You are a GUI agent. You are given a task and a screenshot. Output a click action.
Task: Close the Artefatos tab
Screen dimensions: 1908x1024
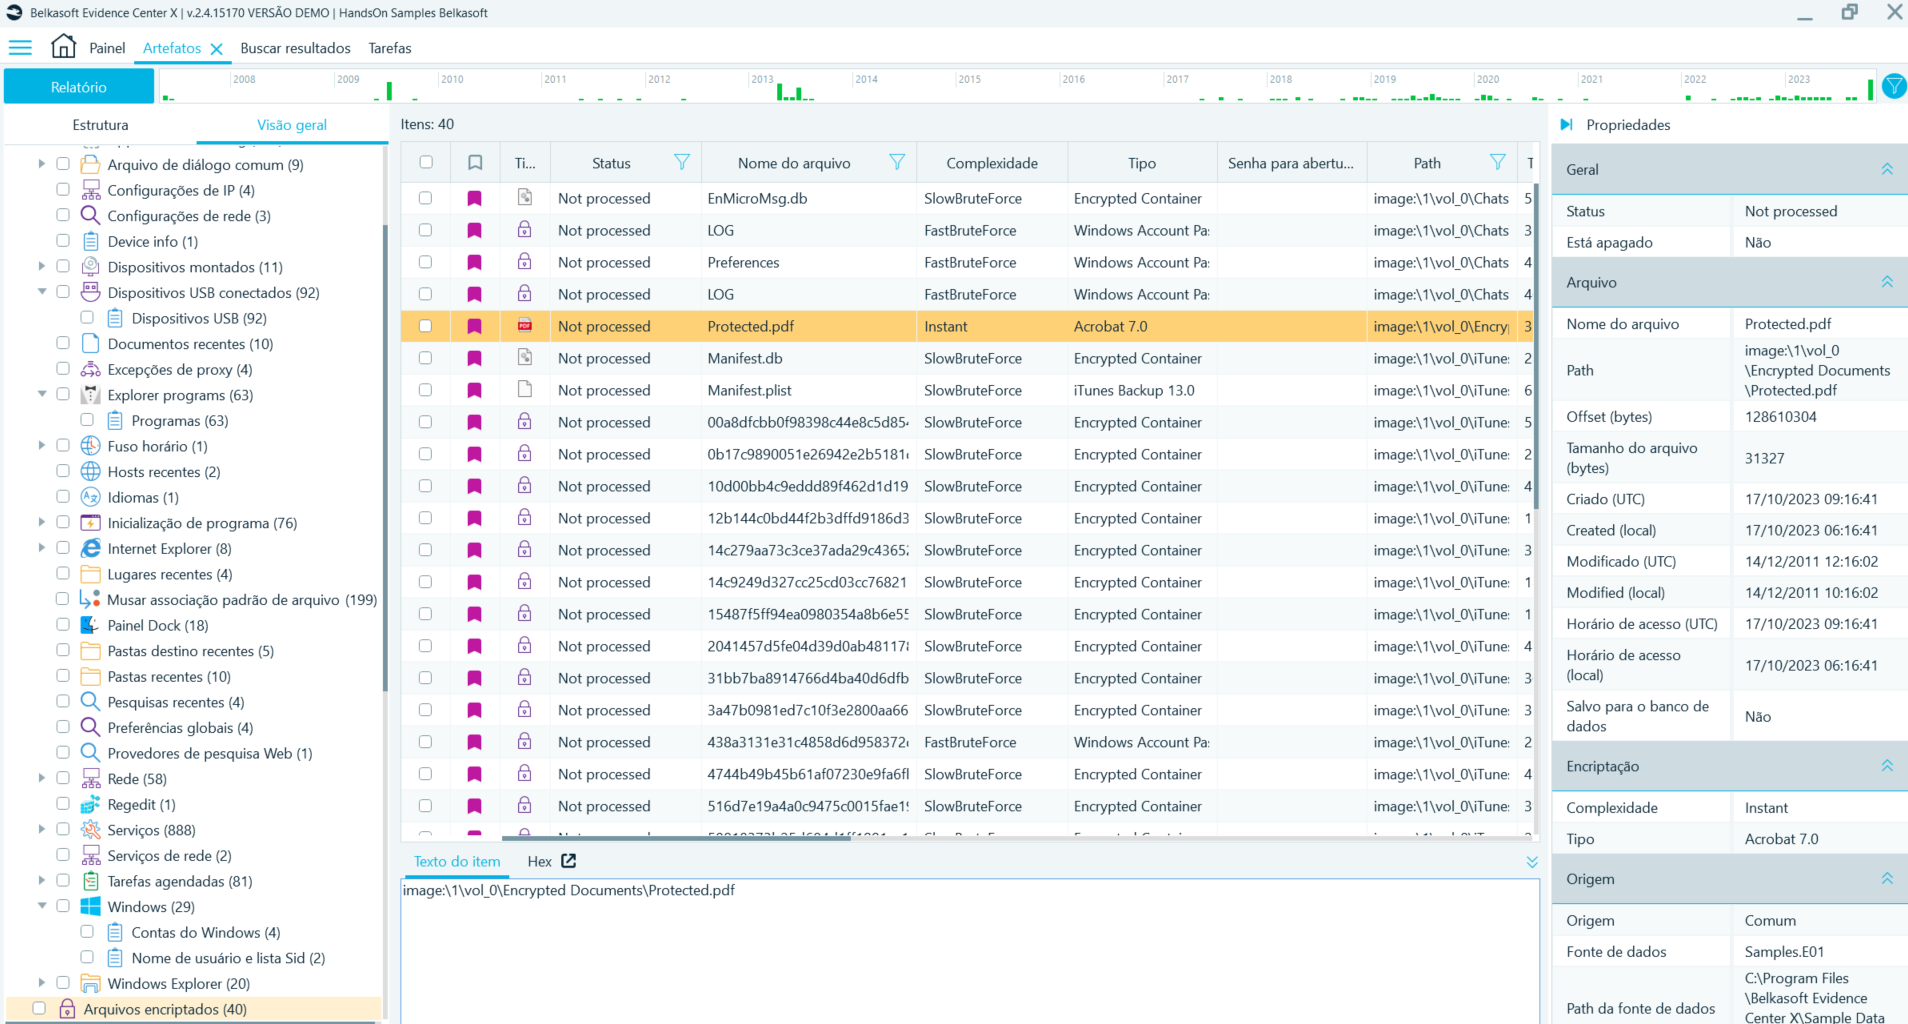216,48
